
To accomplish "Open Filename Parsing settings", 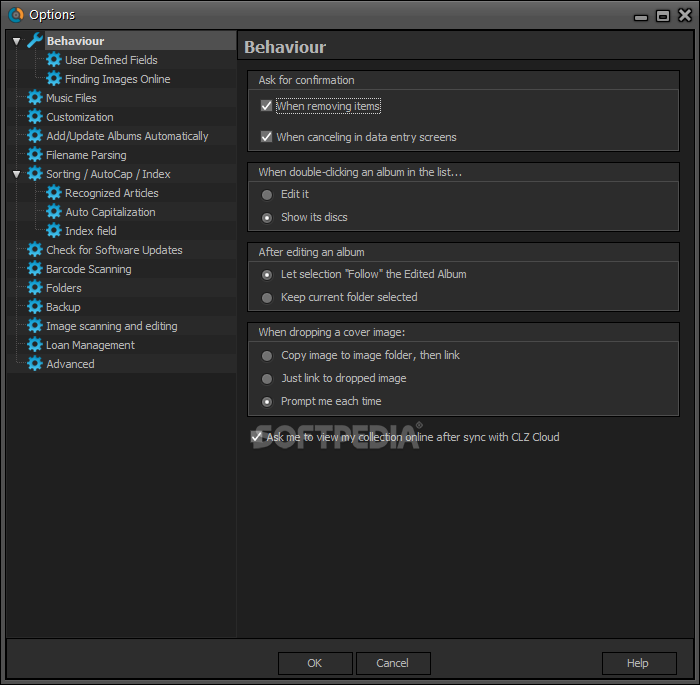I will click(x=86, y=155).
